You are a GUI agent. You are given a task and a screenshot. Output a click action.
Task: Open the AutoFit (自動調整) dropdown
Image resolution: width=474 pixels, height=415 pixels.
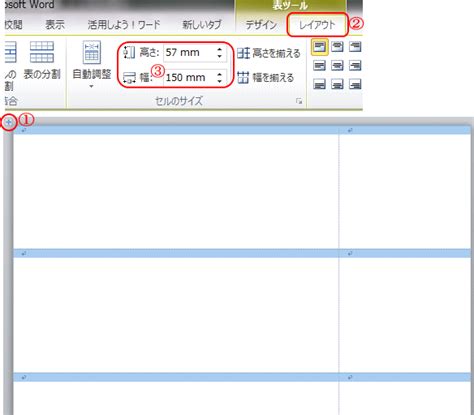92,65
